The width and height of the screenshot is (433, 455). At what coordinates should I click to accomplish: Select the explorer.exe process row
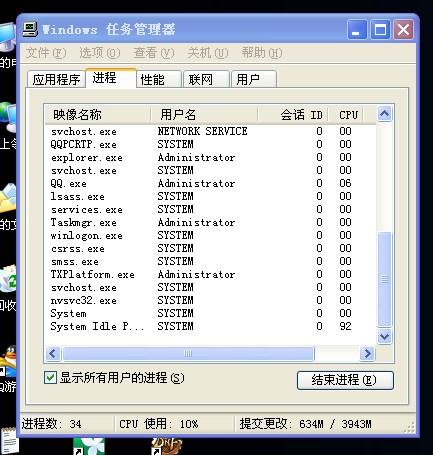click(x=211, y=157)
